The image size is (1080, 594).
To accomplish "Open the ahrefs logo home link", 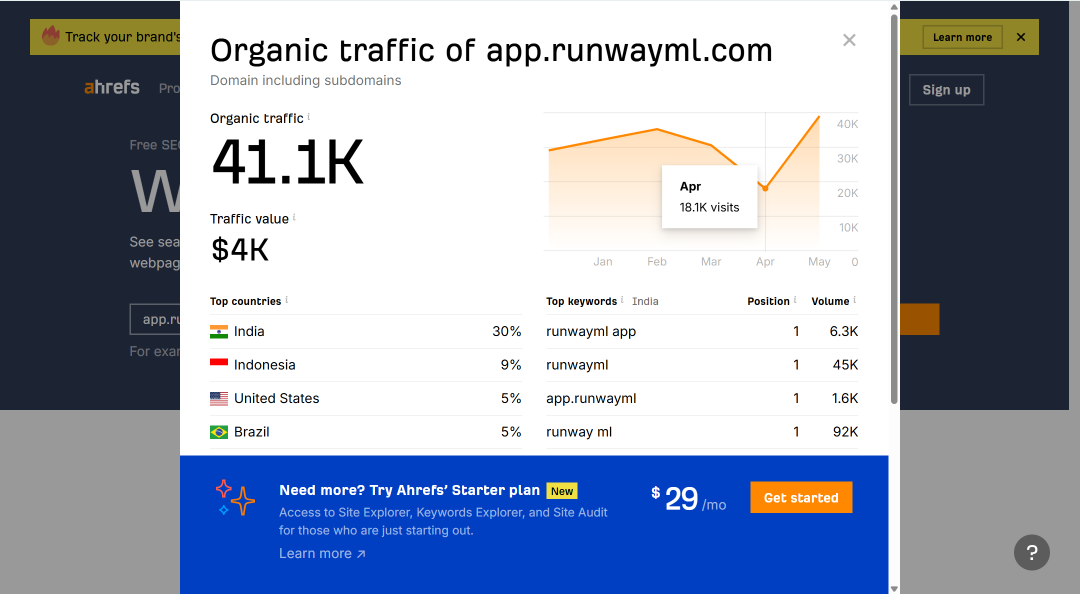I will click(x=112, y=88).
